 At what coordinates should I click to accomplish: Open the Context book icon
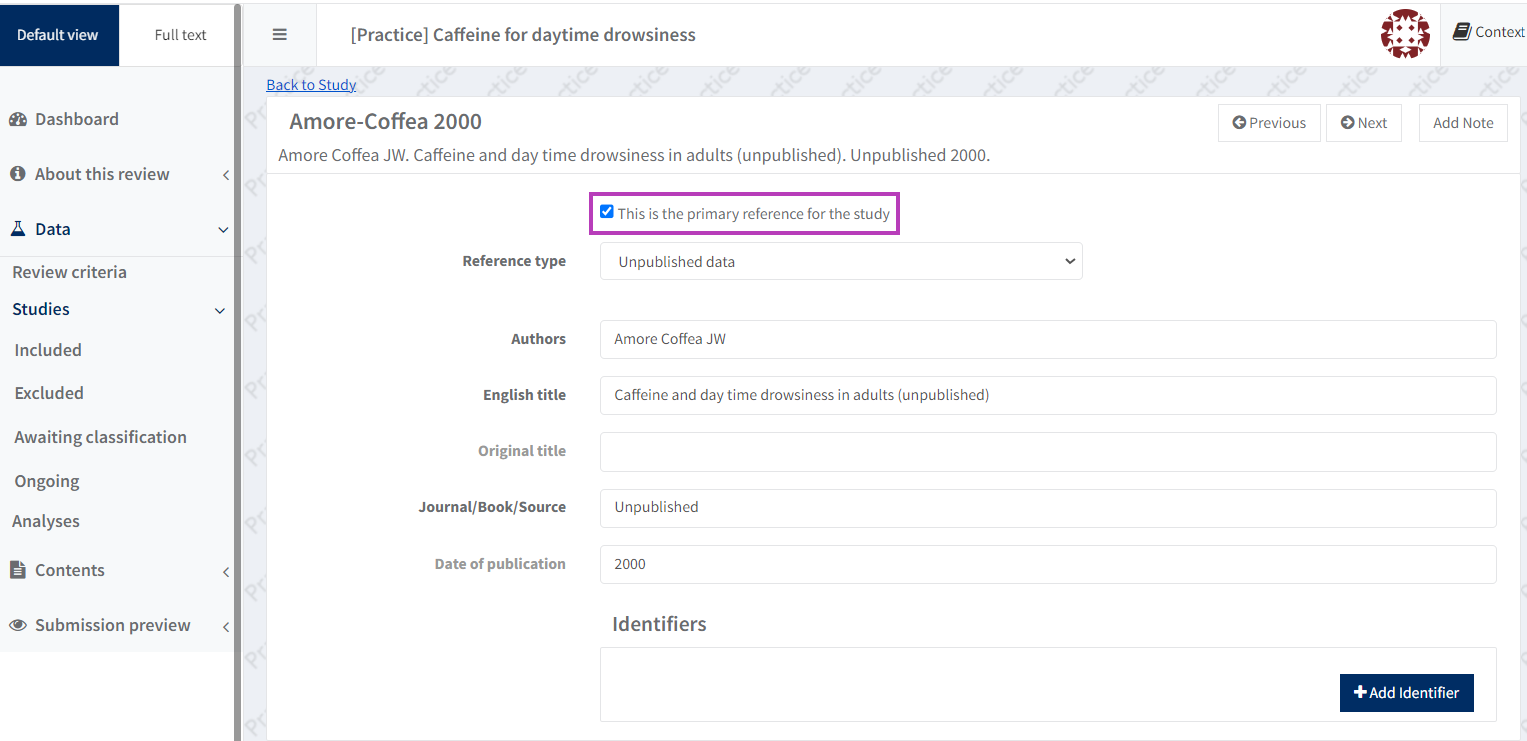coord(1462,32)
